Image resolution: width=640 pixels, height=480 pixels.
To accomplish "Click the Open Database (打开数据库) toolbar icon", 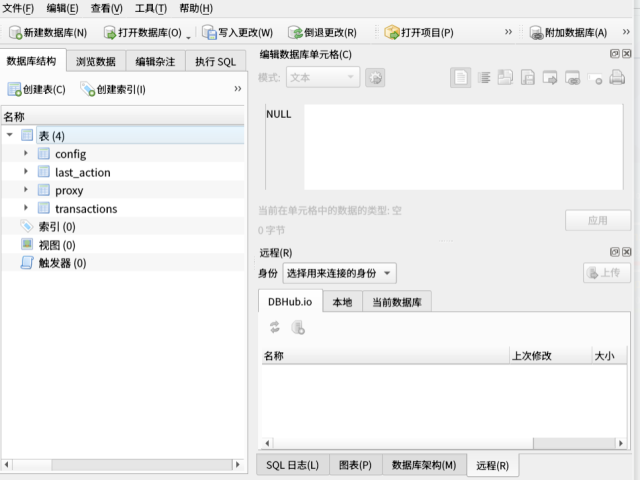I will [x=110, y=32].
